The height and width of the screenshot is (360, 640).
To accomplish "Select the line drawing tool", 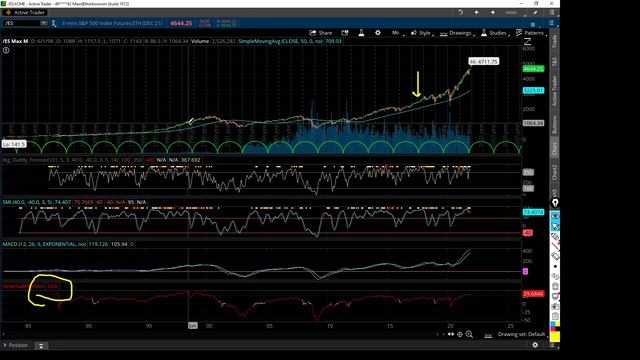I will pyautogui.click(x=555, y=246).
